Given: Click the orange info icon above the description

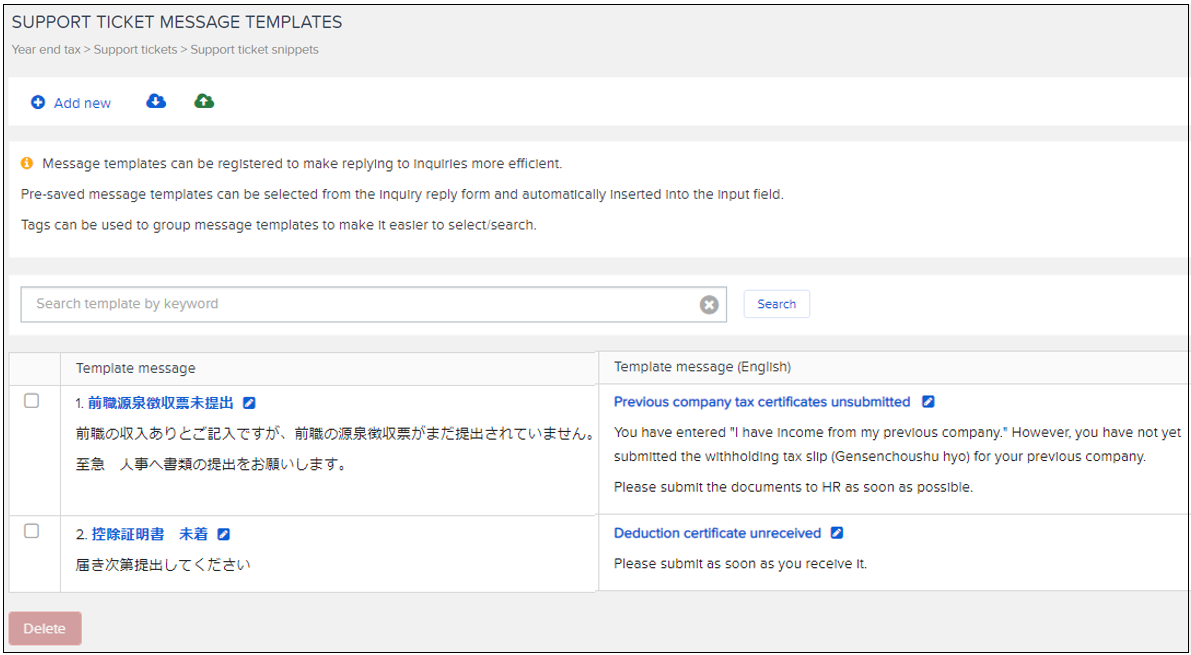Looking at the screenshot, I should pos(27,163).
